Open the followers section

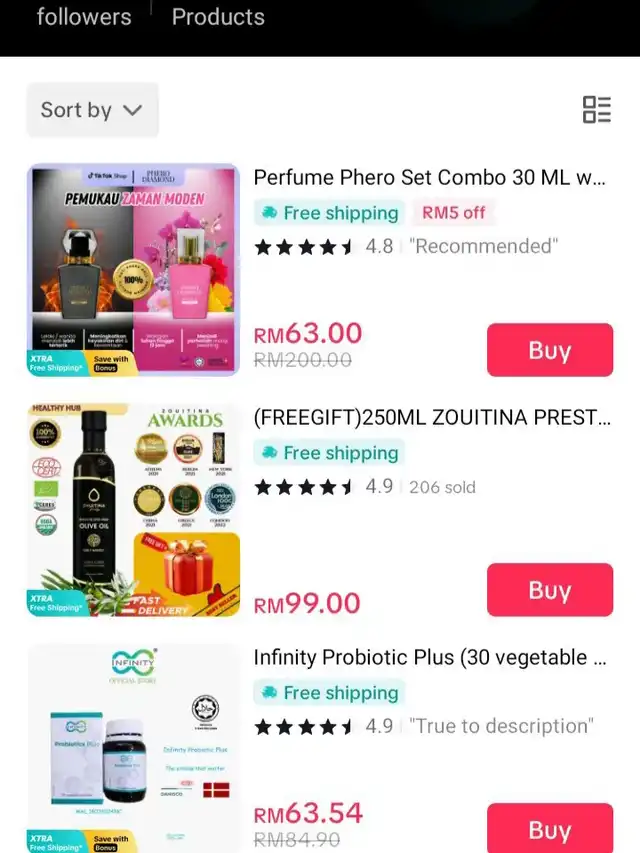pos(84,17)
